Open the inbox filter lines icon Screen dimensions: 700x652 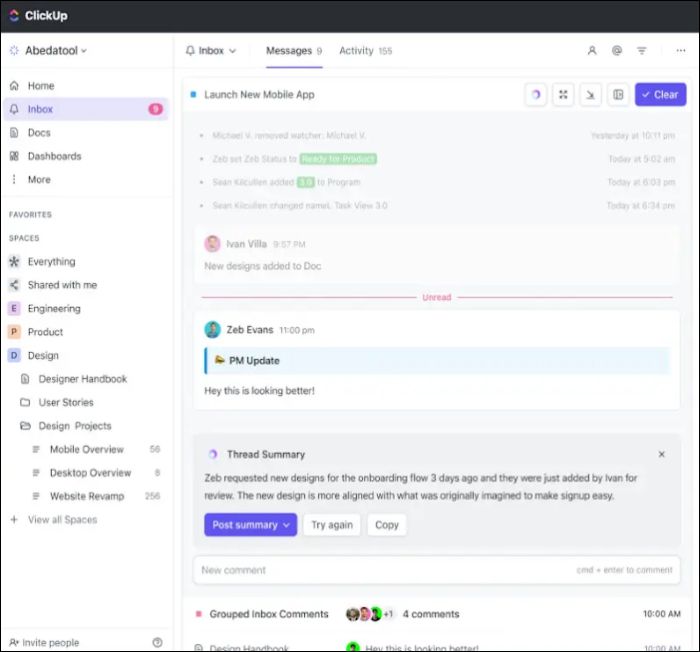(x=642, y=50)
